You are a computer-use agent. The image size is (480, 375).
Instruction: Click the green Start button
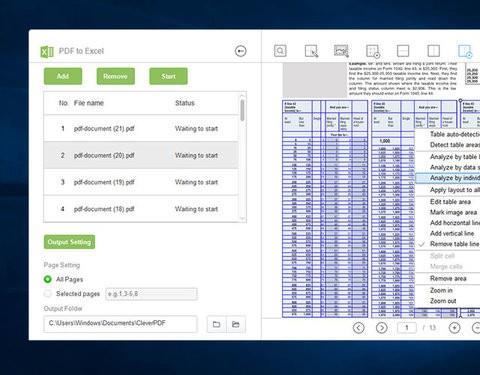[x=168, y=76]
